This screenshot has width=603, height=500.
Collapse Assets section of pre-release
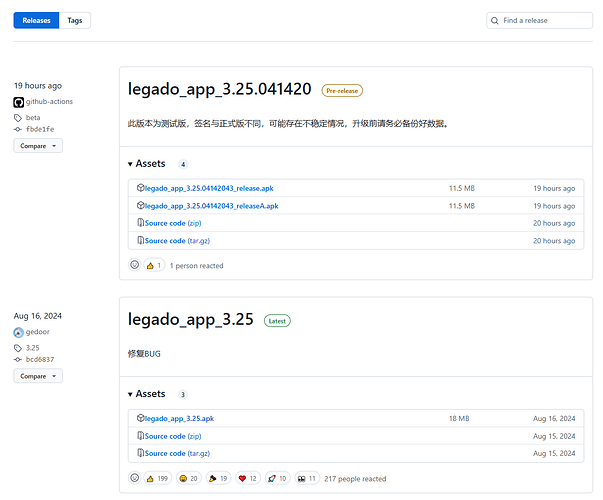click(147, 164)
